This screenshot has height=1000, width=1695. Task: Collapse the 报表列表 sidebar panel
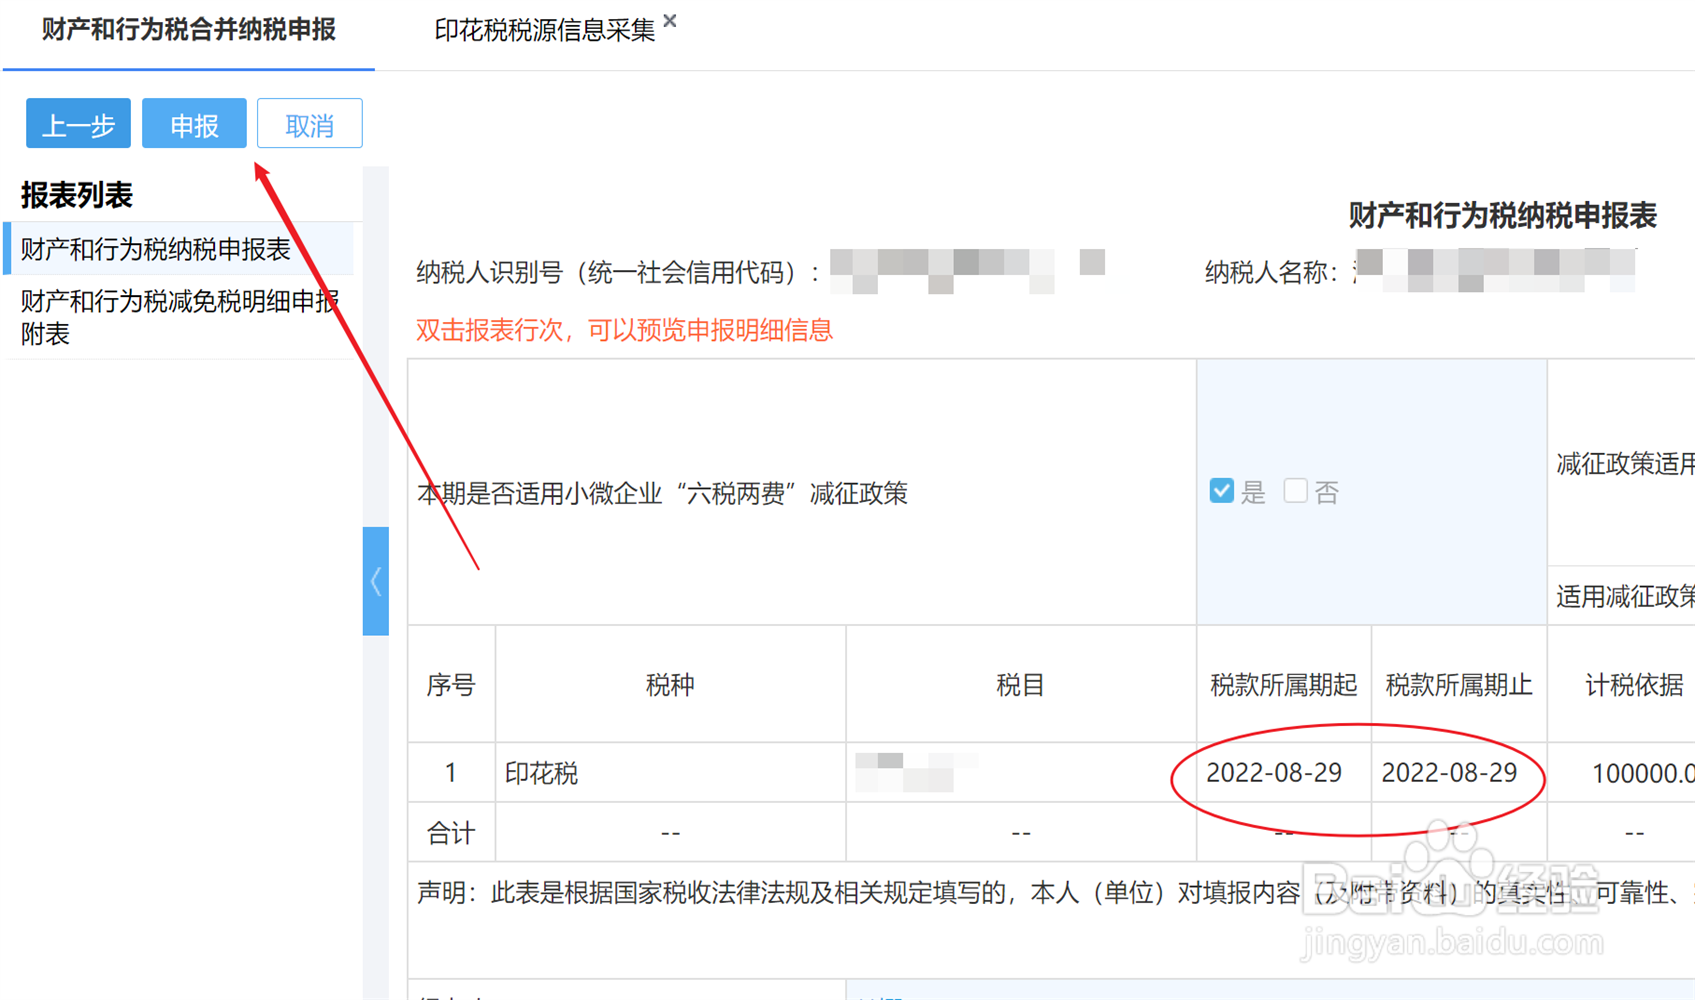click(x=375, y=580)
